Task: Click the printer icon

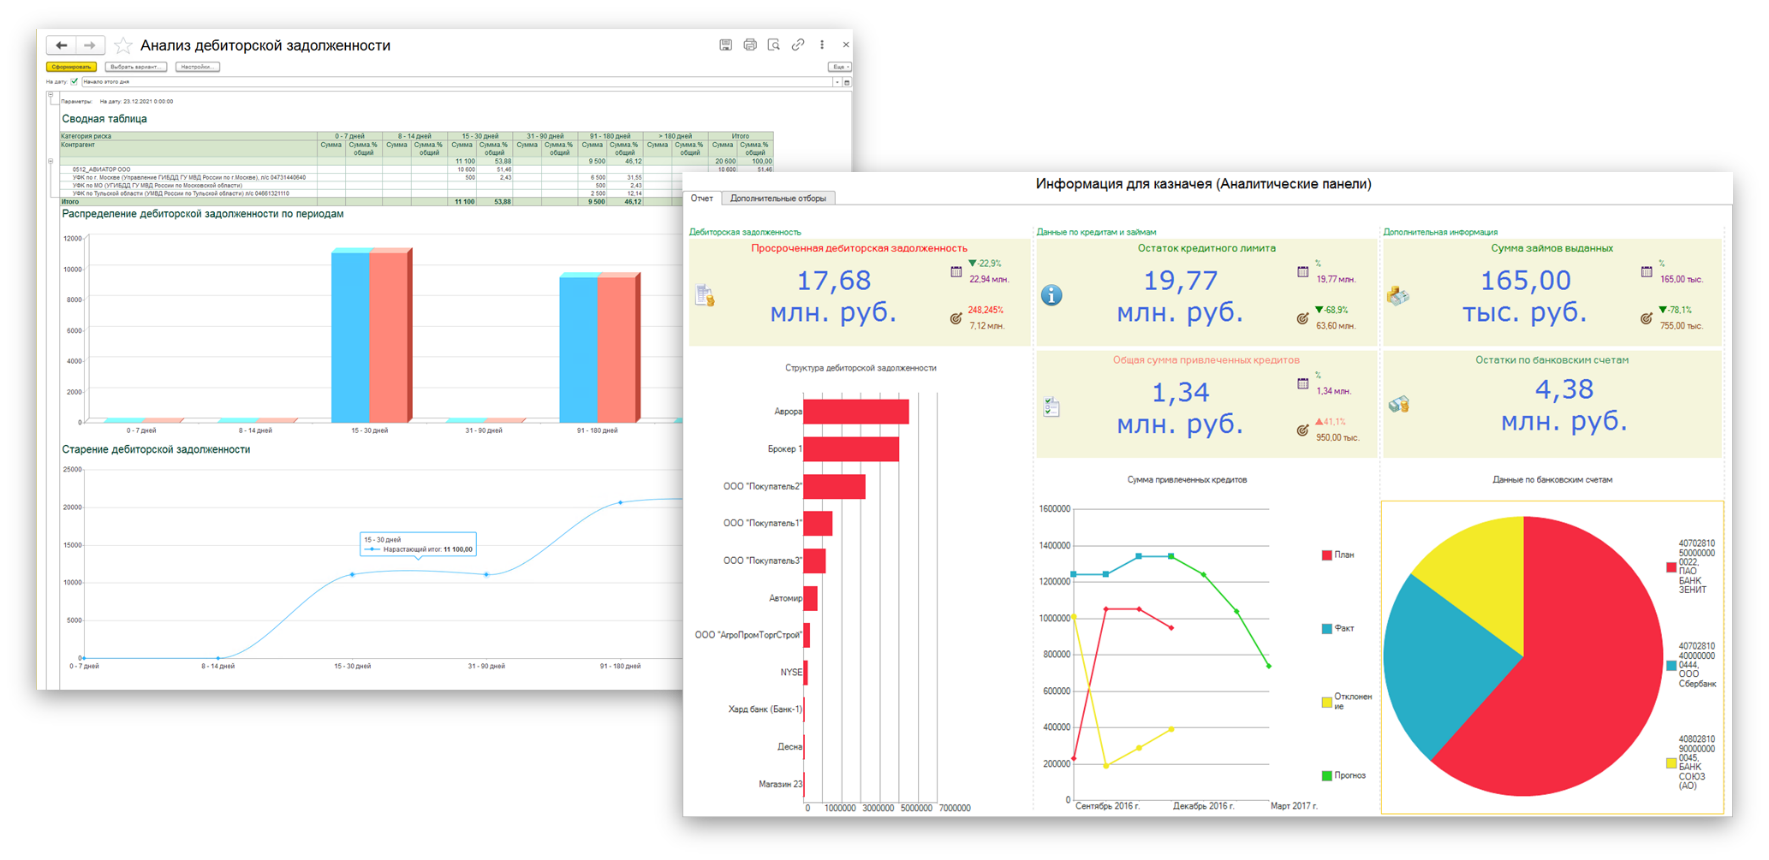Action: click(750, 45)
